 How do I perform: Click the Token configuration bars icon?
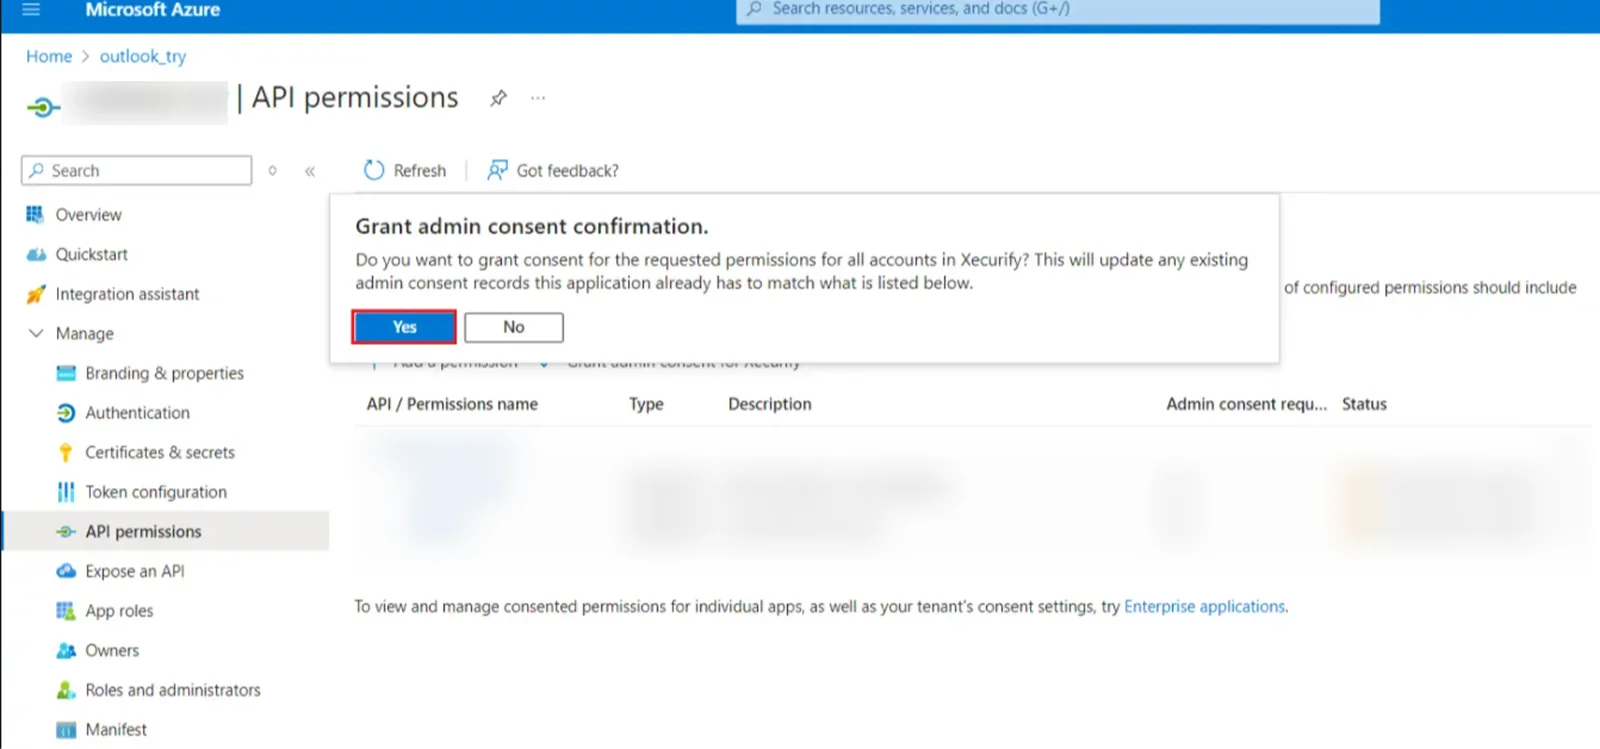click(x=66, y=492)
